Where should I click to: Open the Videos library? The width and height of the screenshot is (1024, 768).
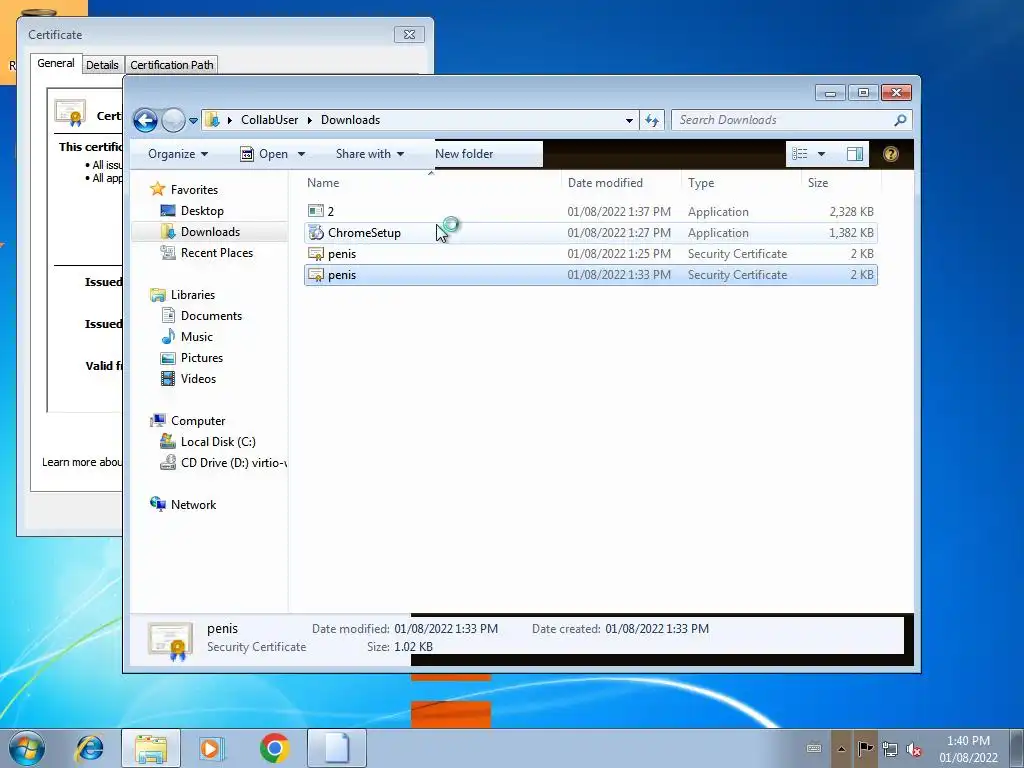[x=198, y=379]
